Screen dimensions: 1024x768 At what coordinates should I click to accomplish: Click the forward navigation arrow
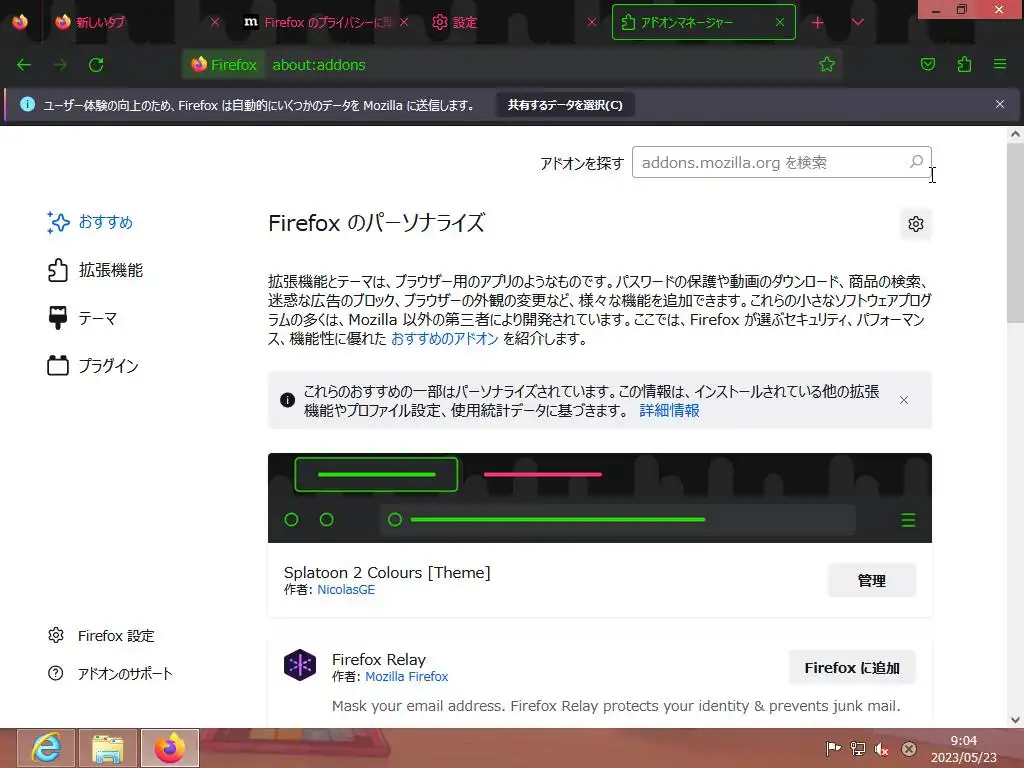(60, 65)
